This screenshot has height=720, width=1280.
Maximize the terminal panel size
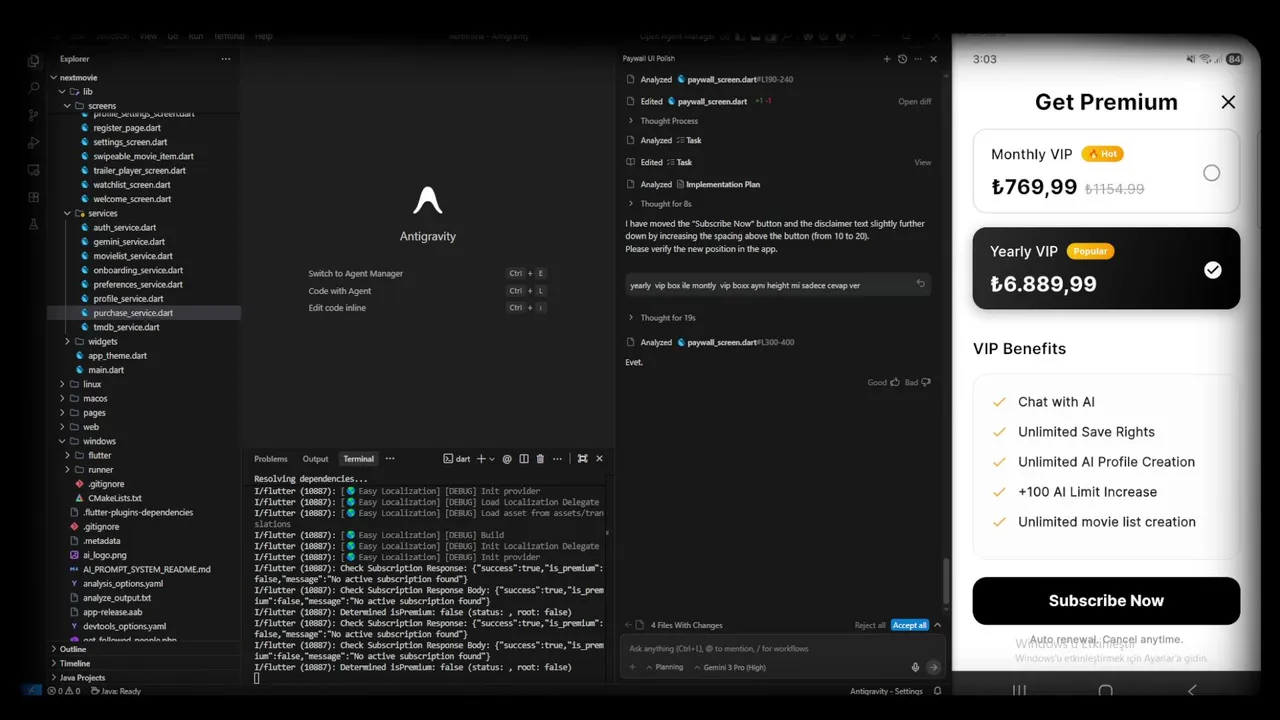[582, 459]
